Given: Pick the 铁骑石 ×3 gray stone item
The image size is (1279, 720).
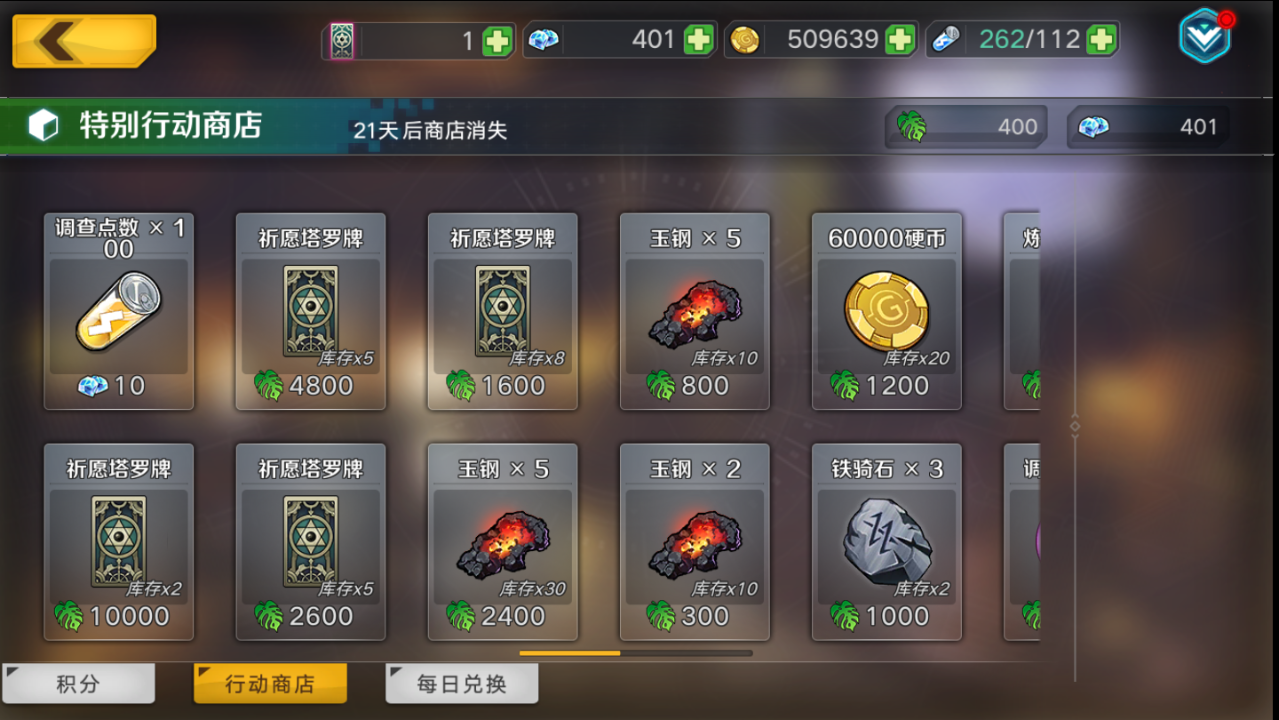Looking at the screenshot, I should 887,542.
